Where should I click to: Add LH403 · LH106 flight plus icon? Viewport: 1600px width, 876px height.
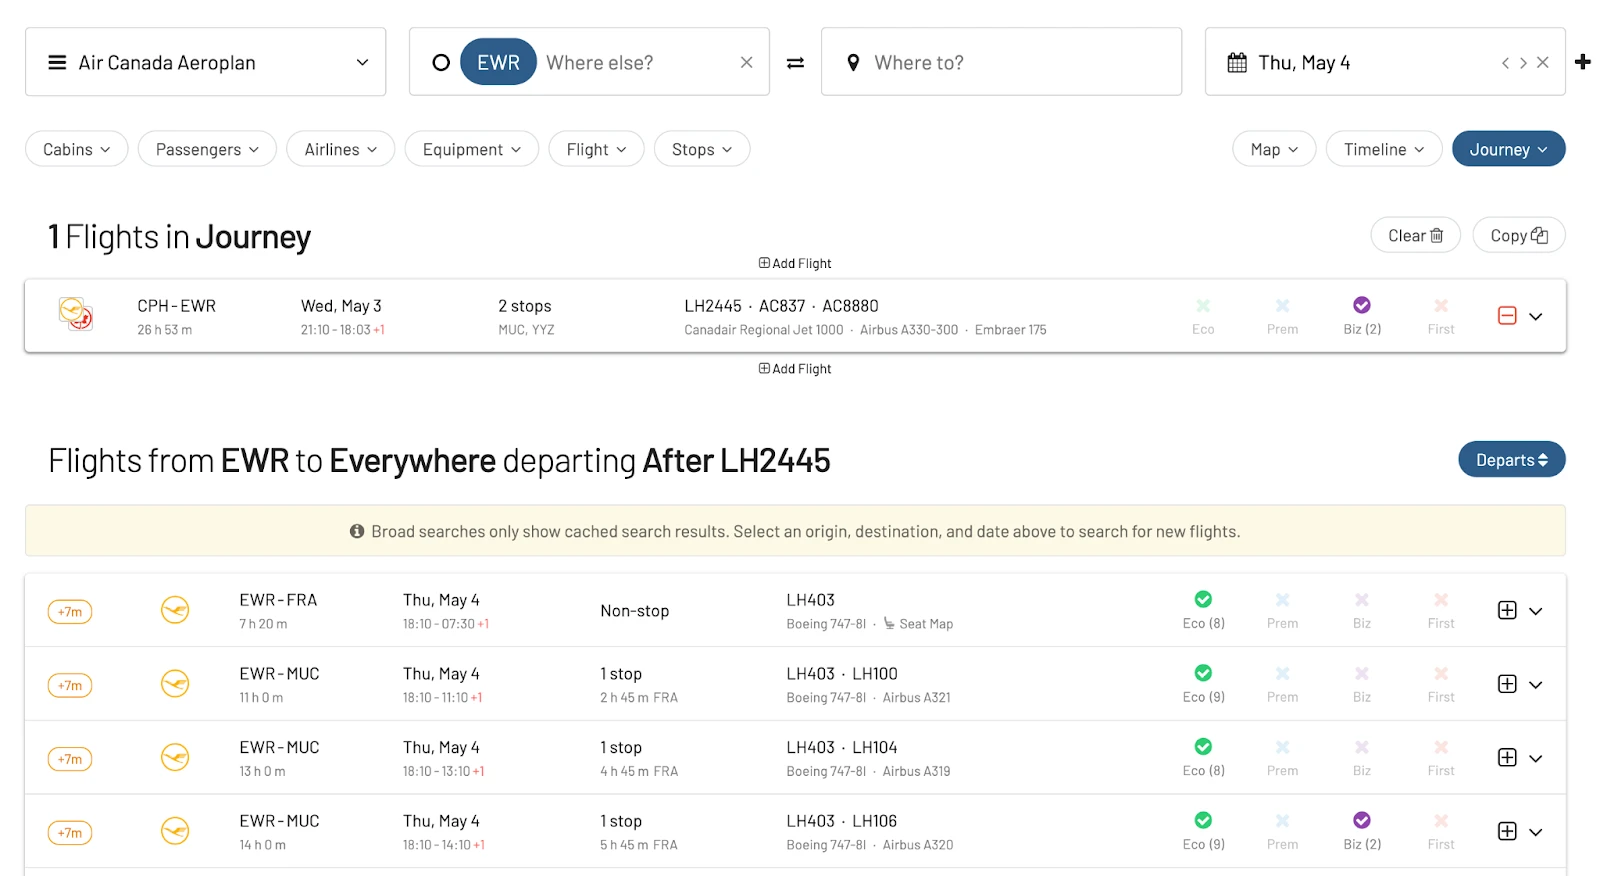pyautogui.click(x=1507, y=831)
